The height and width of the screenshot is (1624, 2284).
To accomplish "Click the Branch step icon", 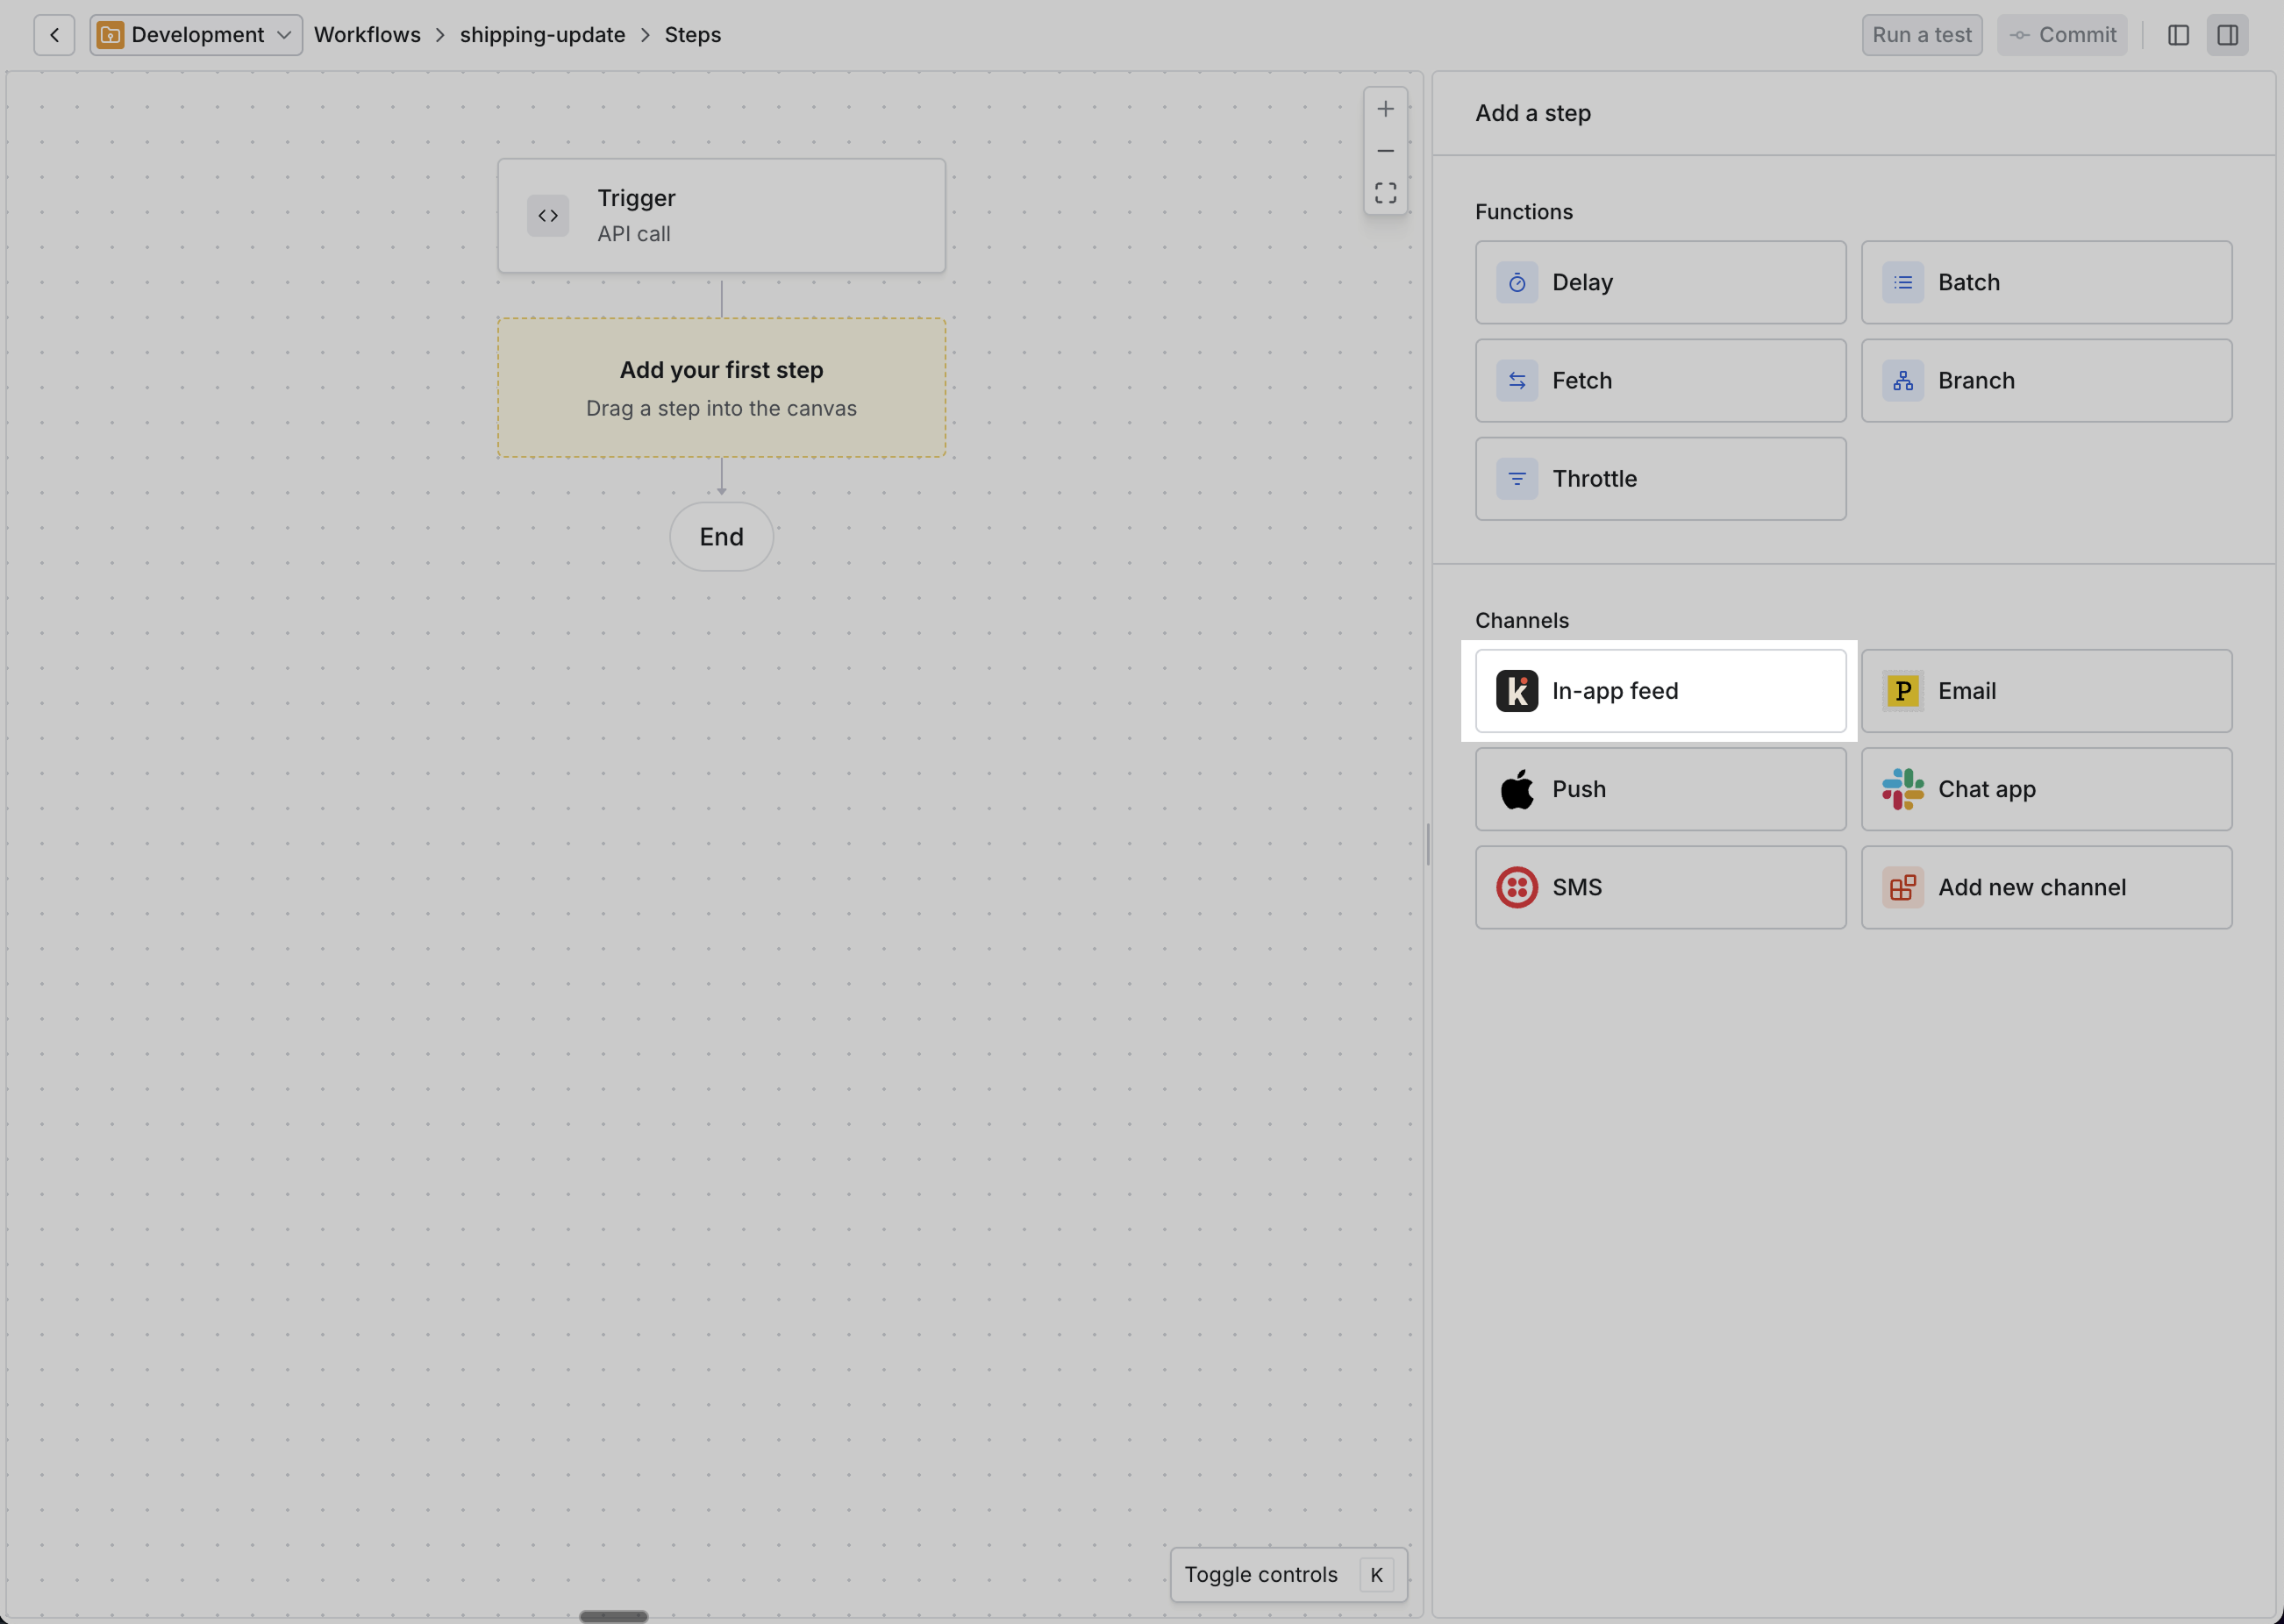I will 1903,380.
